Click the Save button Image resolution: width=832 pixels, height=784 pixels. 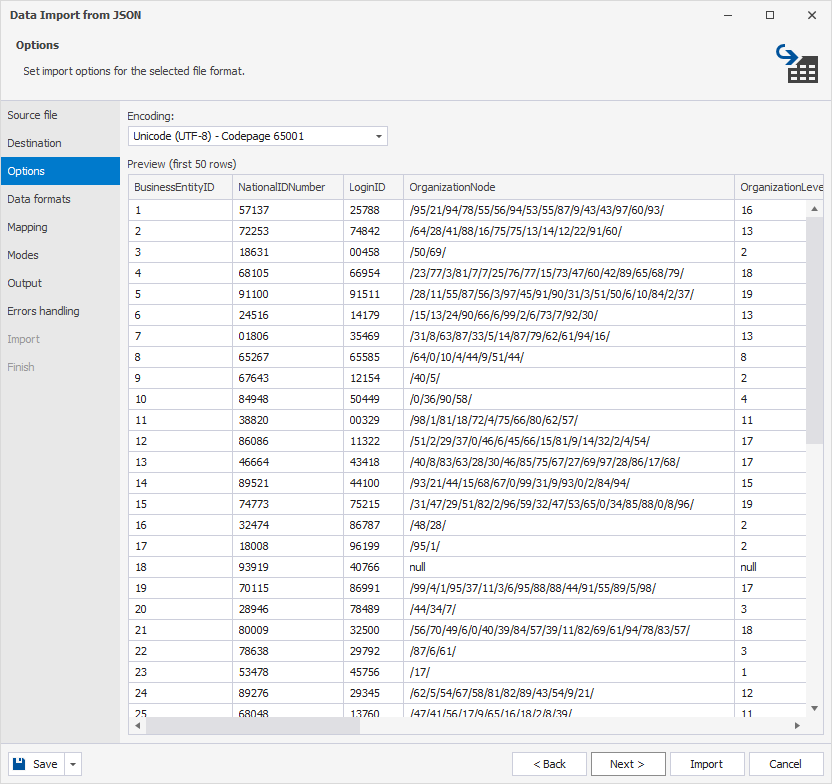pos(36,764)
